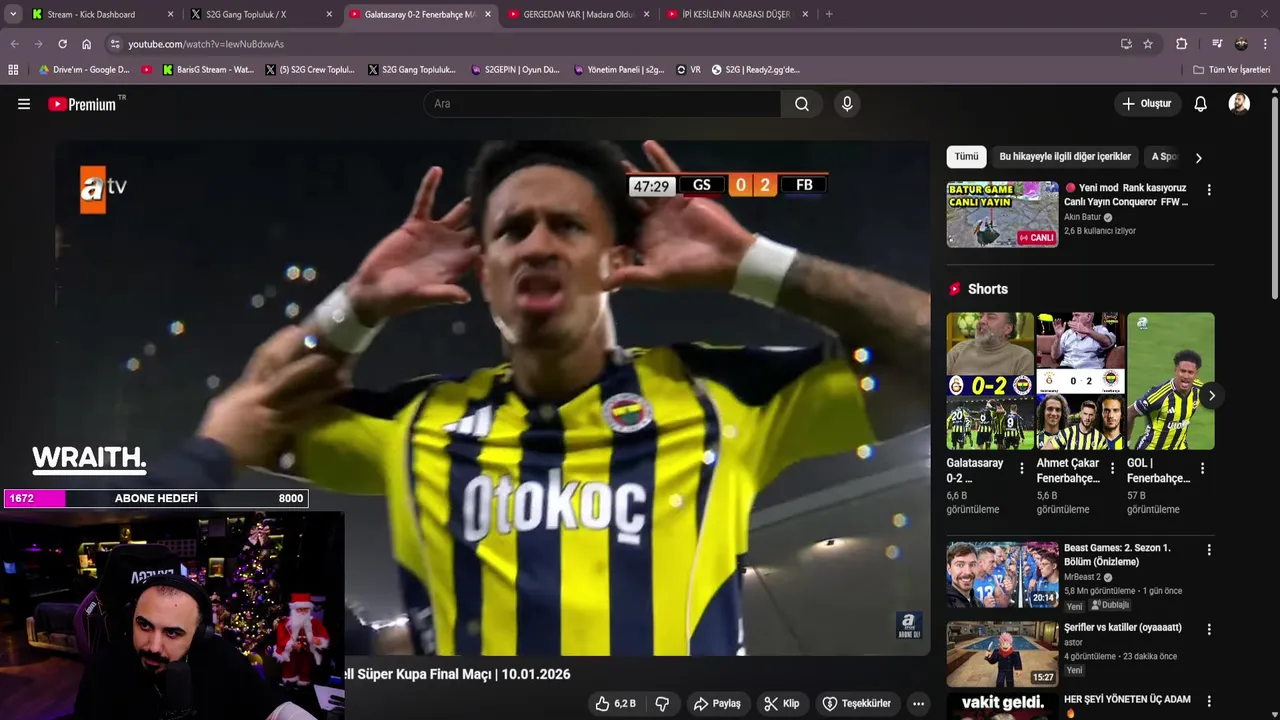The image size is (1280, 720).
Task: Close the Galatasaray 0-2 Fenerbahçe tab
Action: tap(488, 14)
